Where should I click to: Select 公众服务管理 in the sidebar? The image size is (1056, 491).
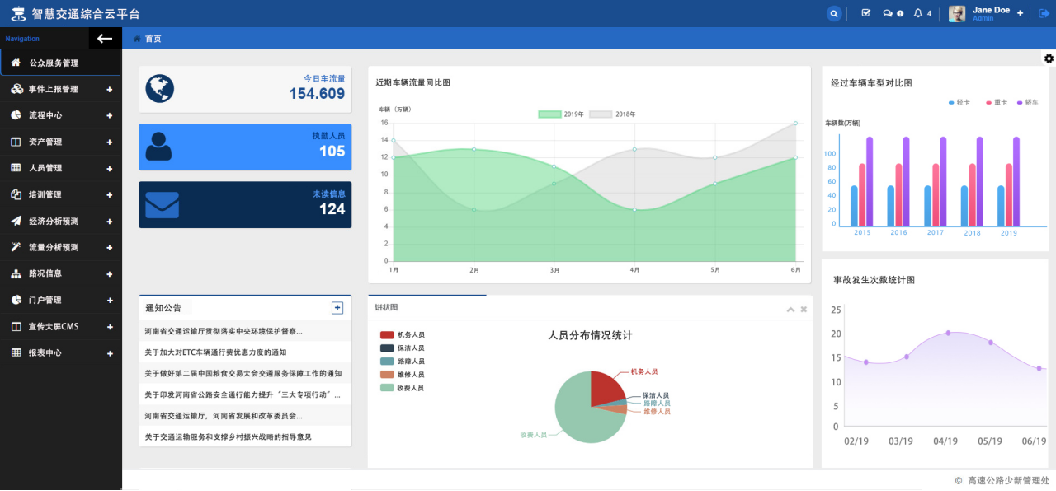[60, 62]
